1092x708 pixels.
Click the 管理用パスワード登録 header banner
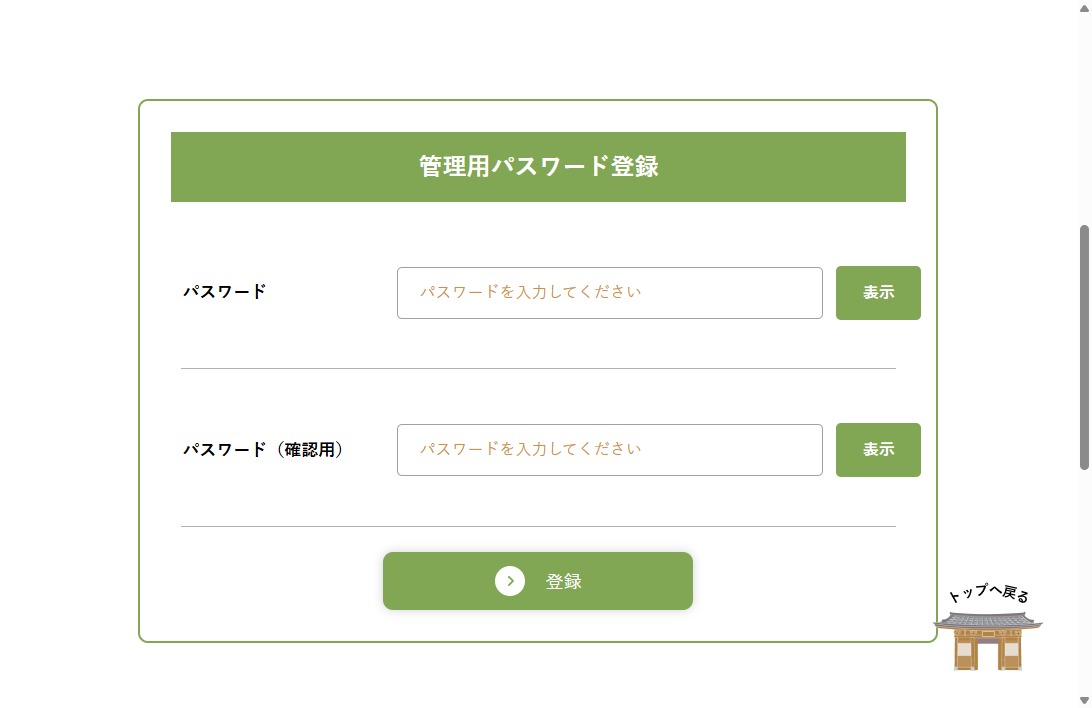[538, 167]
